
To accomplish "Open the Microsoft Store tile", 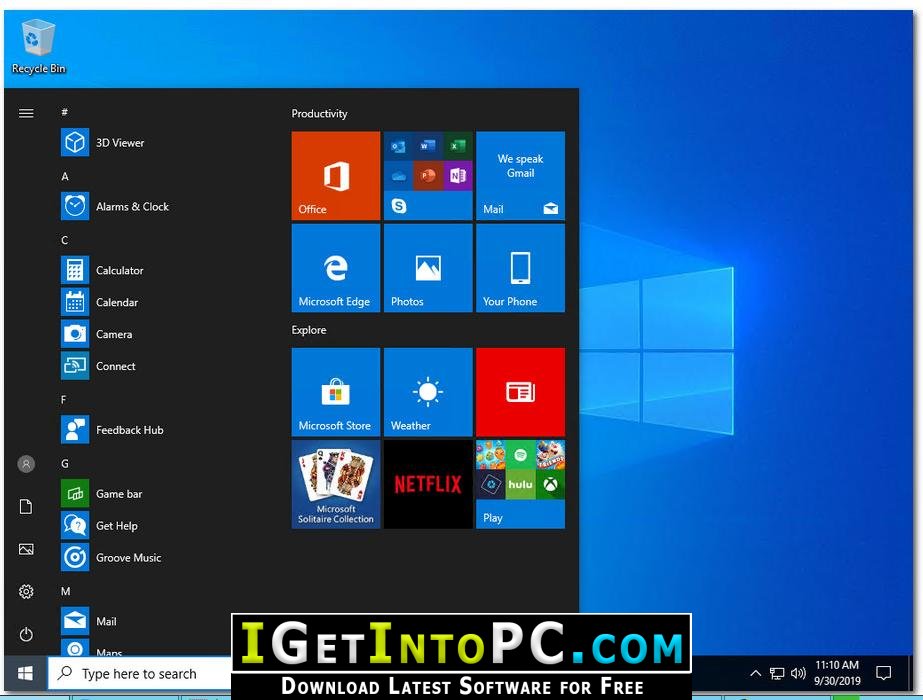I will click(336, 392).
